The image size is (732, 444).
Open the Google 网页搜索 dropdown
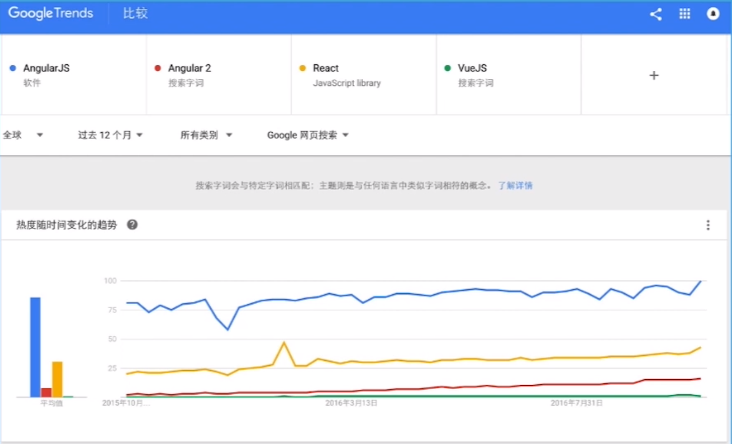point(308,135)
